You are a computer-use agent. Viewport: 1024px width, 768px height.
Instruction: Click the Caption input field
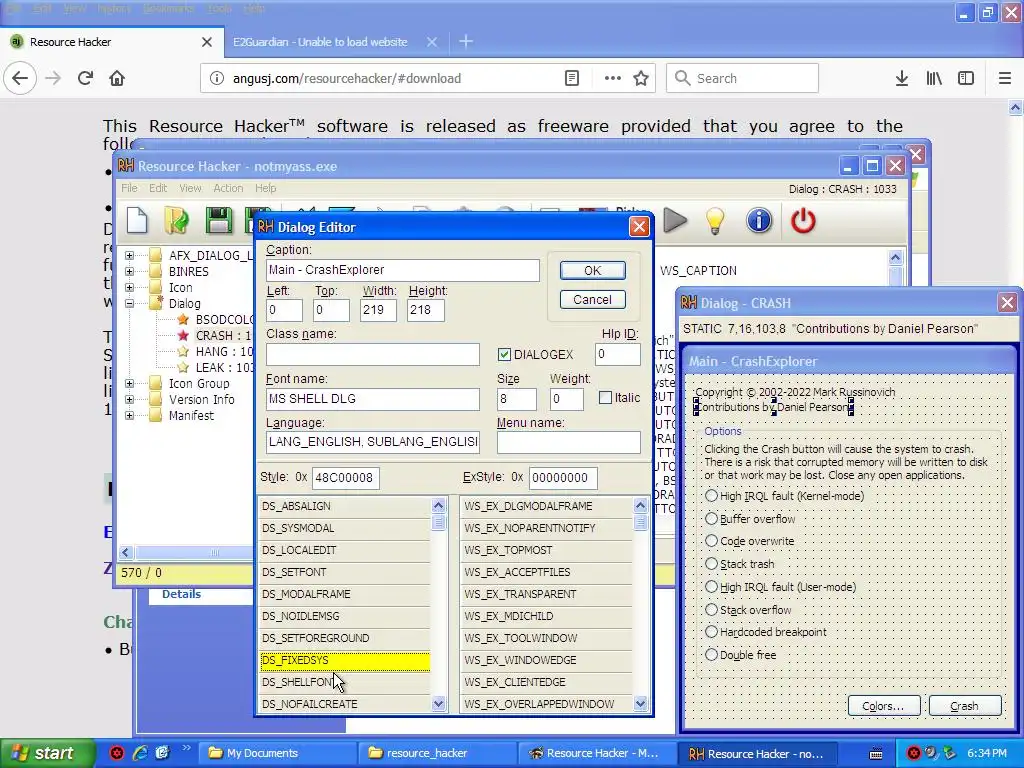(x=403, y=270)
